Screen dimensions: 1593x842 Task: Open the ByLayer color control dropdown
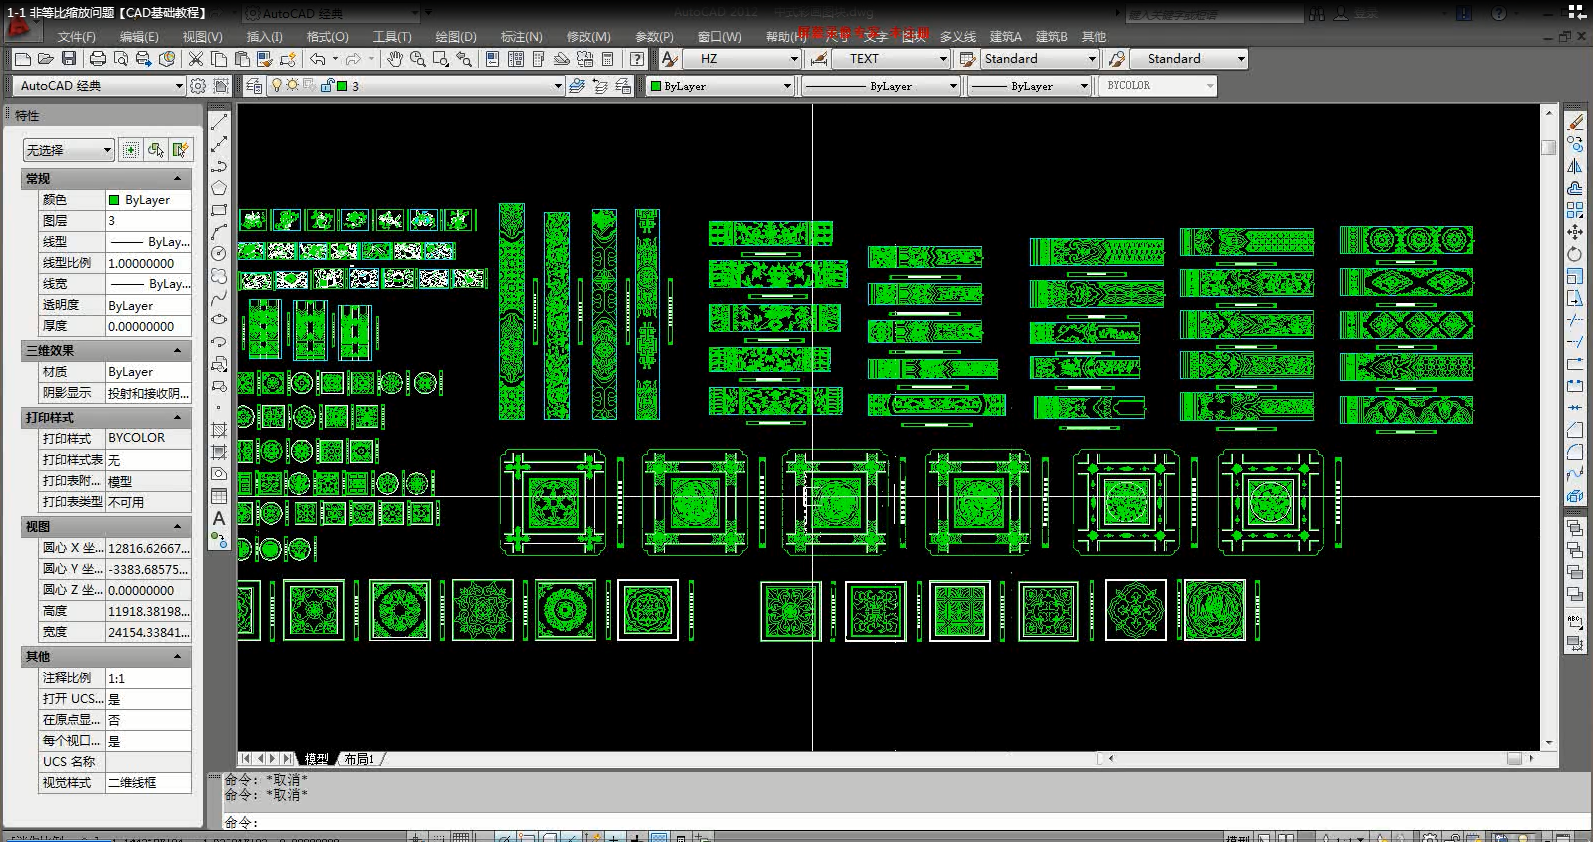tap(720, 86)
